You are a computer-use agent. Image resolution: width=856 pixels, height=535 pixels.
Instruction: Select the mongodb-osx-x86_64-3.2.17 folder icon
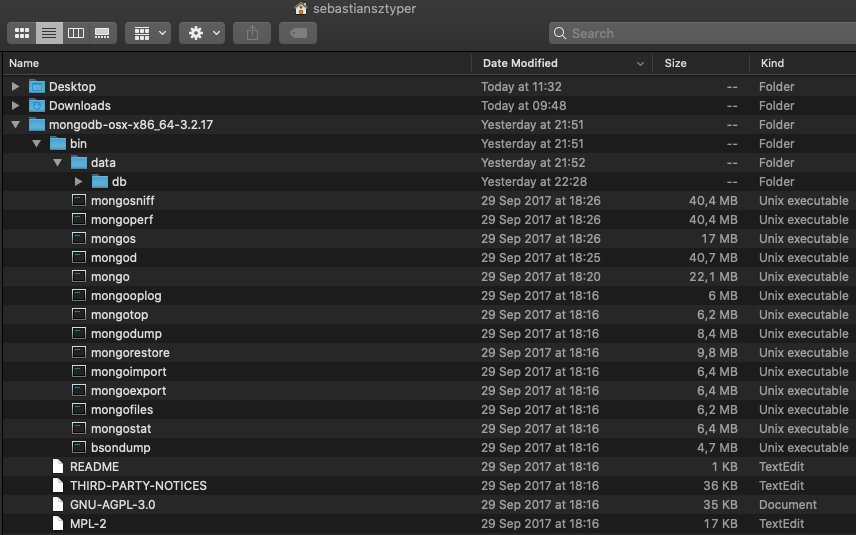point(37,124)
